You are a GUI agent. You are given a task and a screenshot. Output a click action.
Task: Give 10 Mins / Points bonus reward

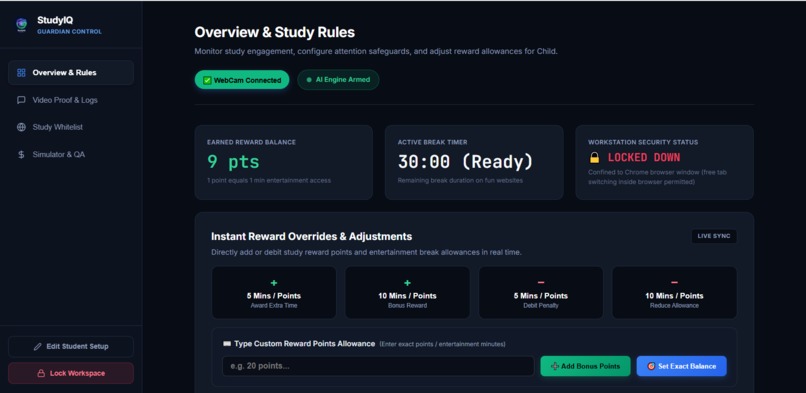coord(407,292)
